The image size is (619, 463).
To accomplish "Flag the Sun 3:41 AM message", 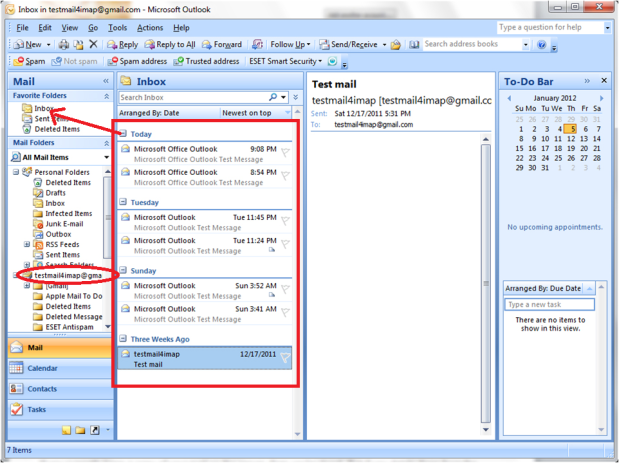I will [285, 312].
